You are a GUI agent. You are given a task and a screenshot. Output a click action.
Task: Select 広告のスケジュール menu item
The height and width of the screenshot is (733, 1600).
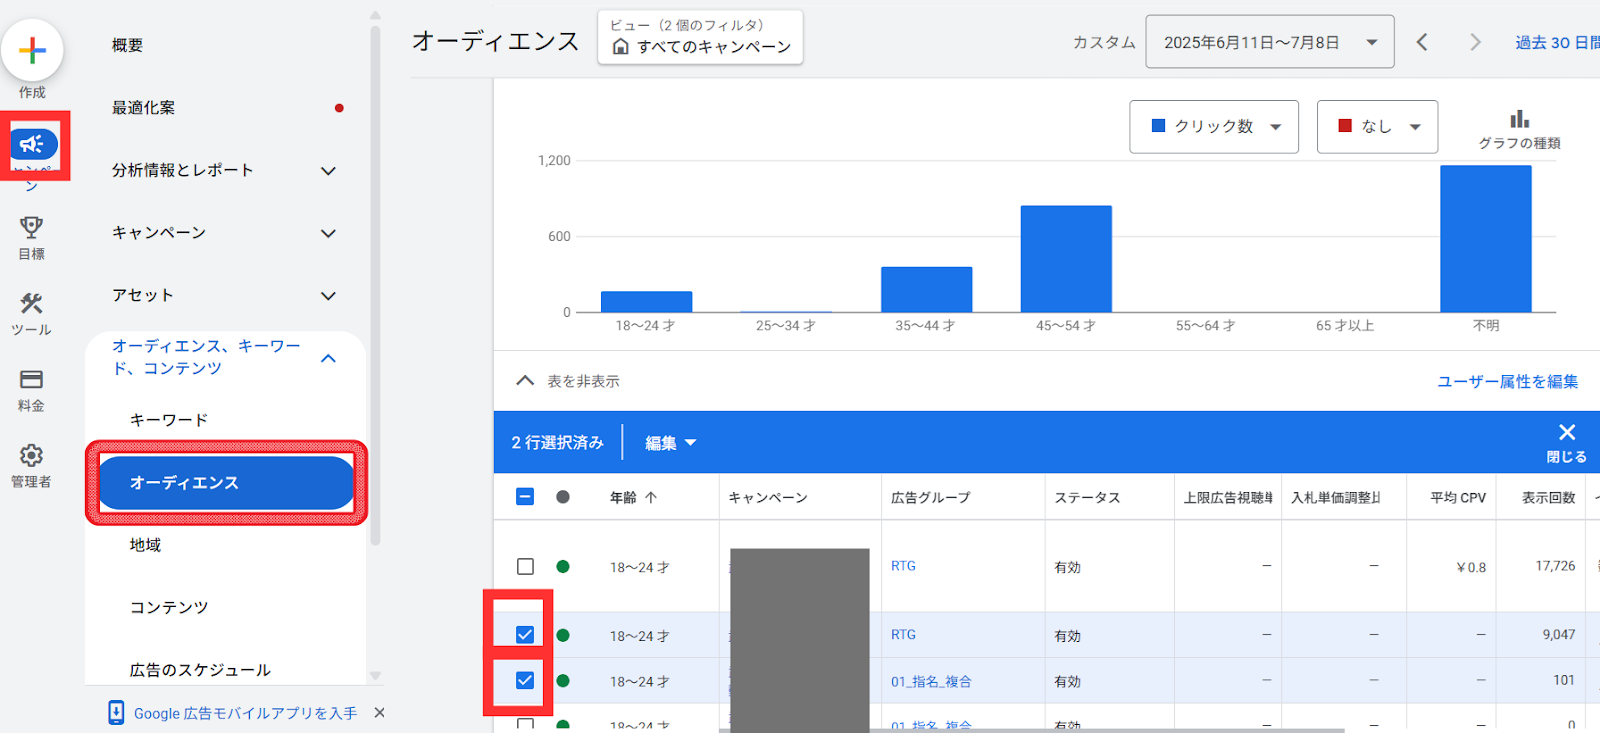[200, 670]
